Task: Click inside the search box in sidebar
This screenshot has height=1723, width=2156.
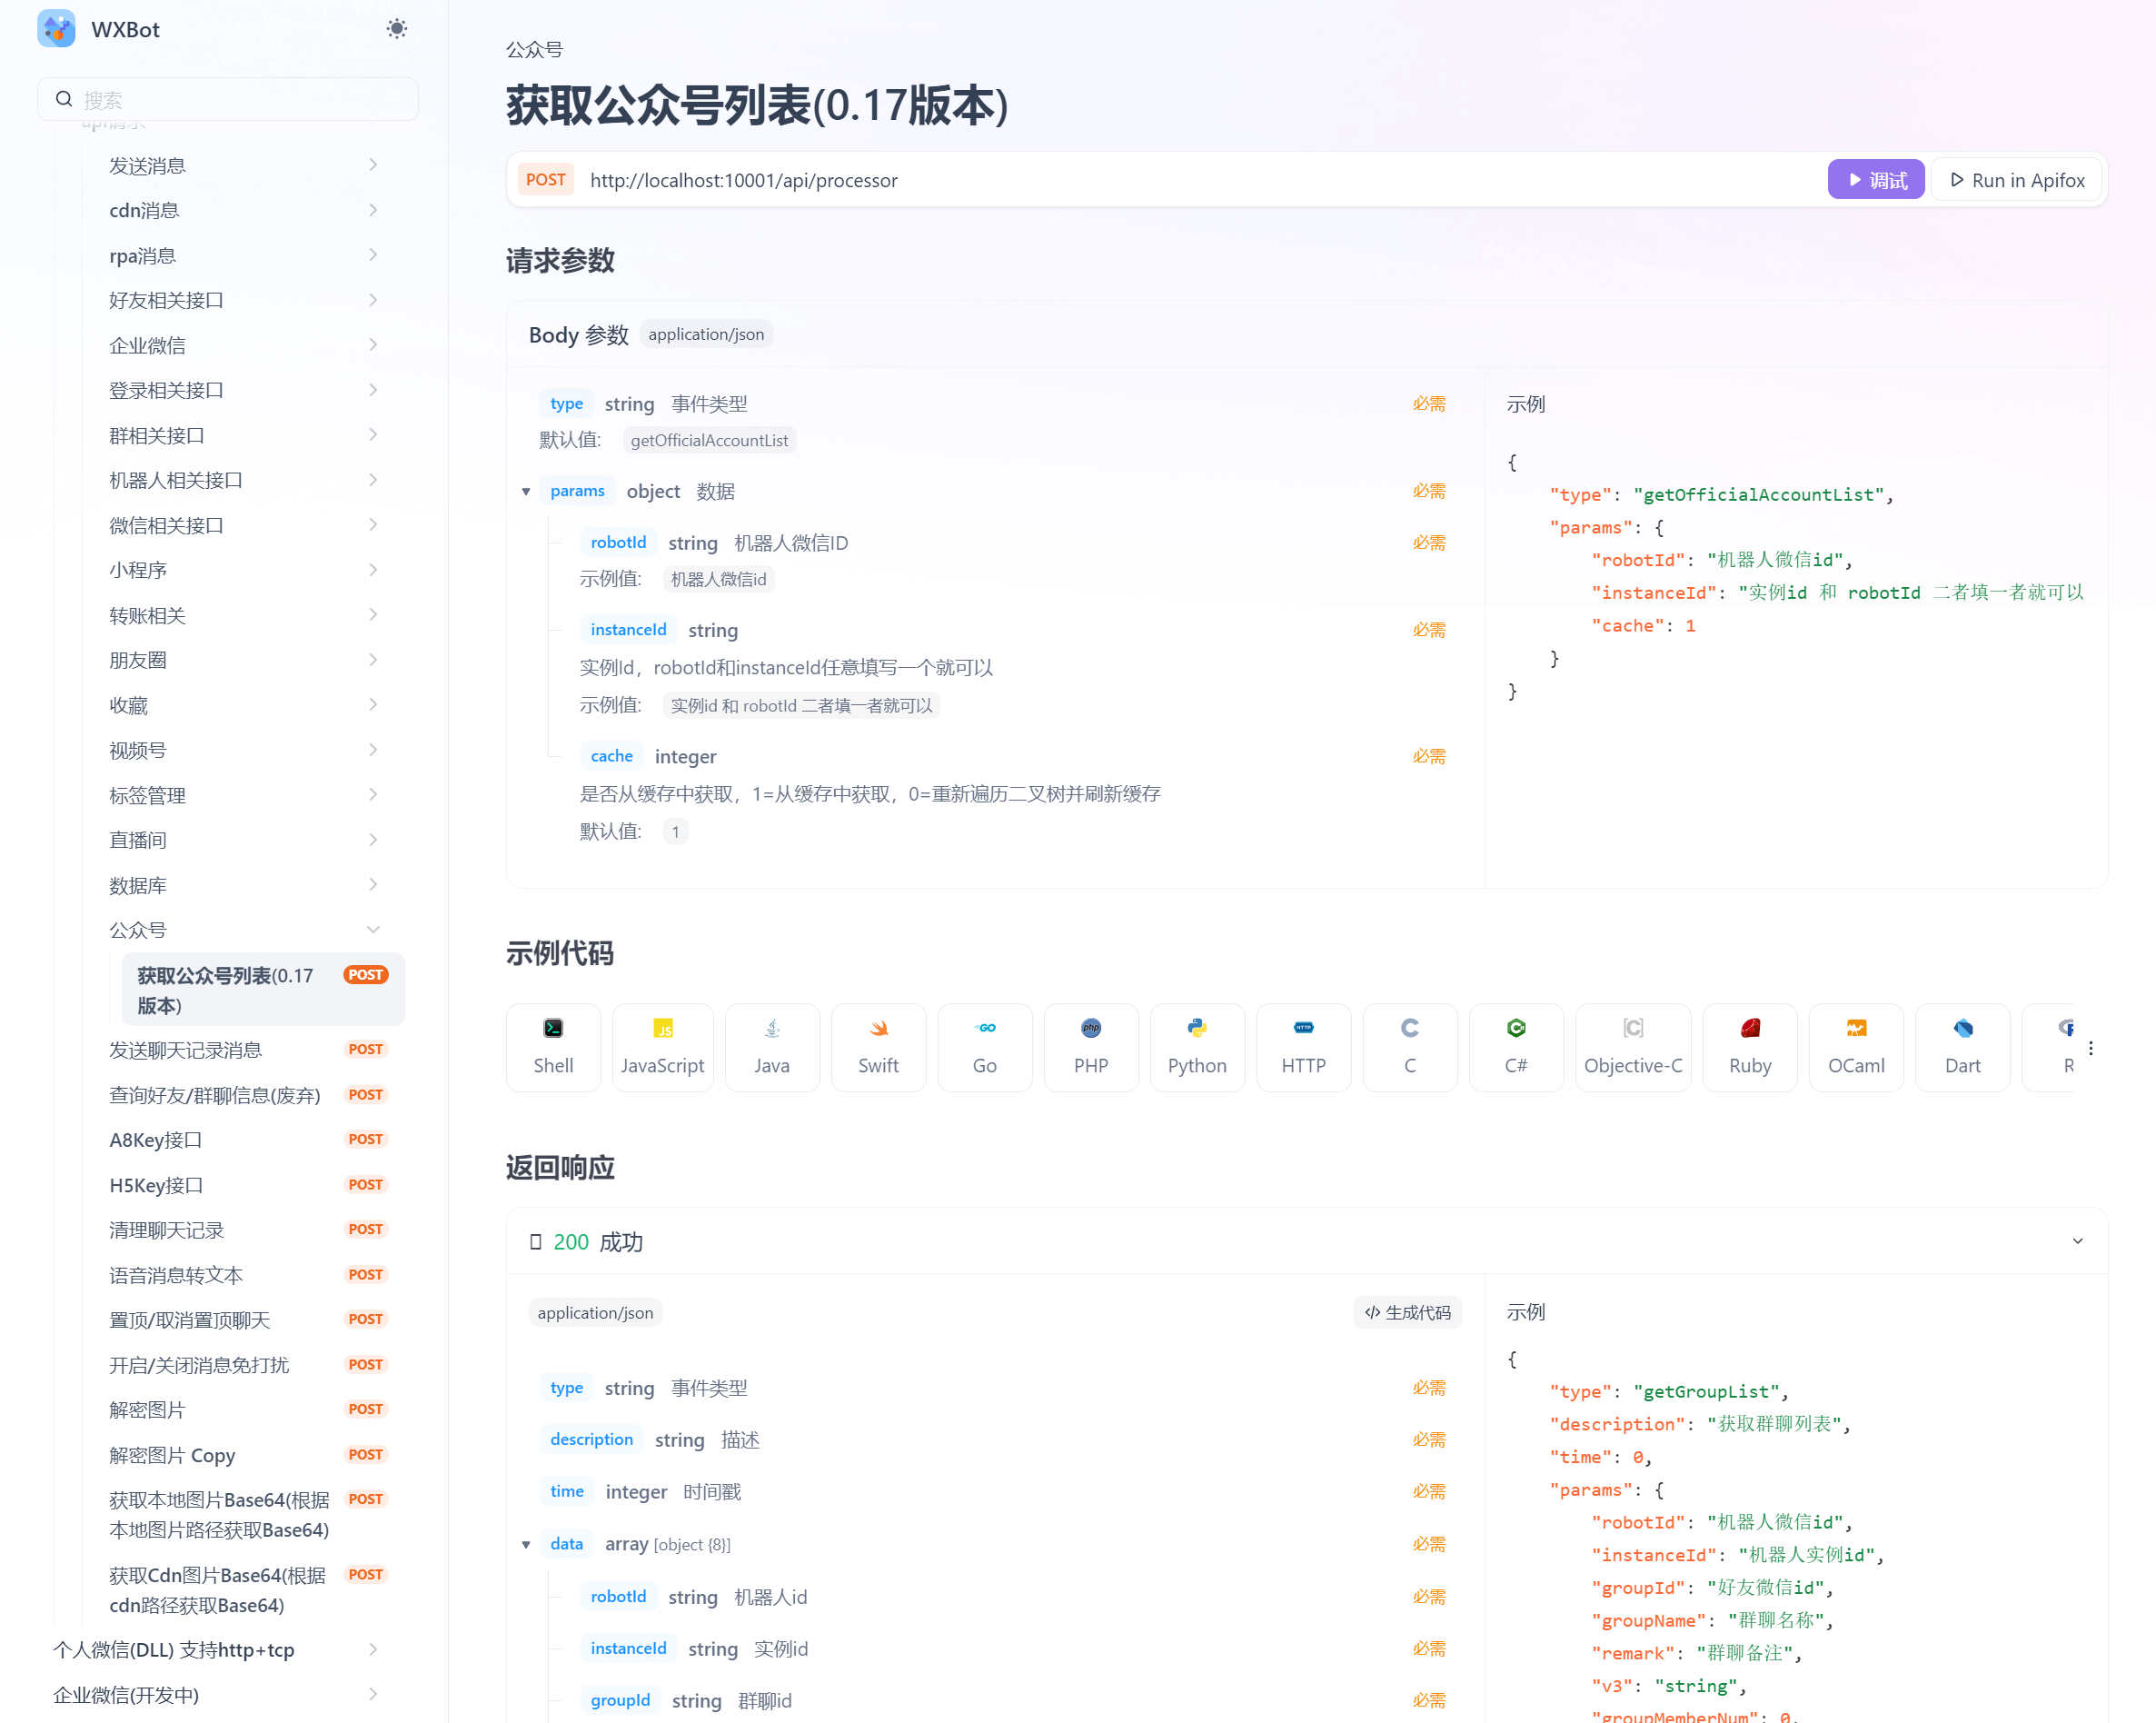Action: pos(228,98)
